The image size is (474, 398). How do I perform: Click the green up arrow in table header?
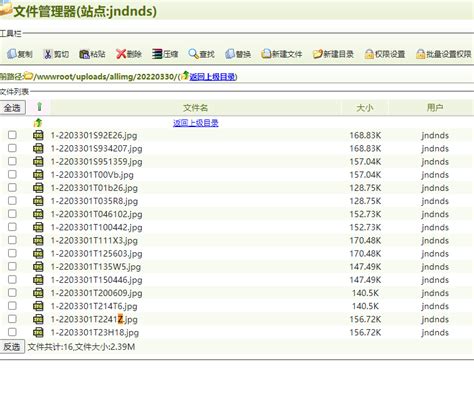coord(39,107)
